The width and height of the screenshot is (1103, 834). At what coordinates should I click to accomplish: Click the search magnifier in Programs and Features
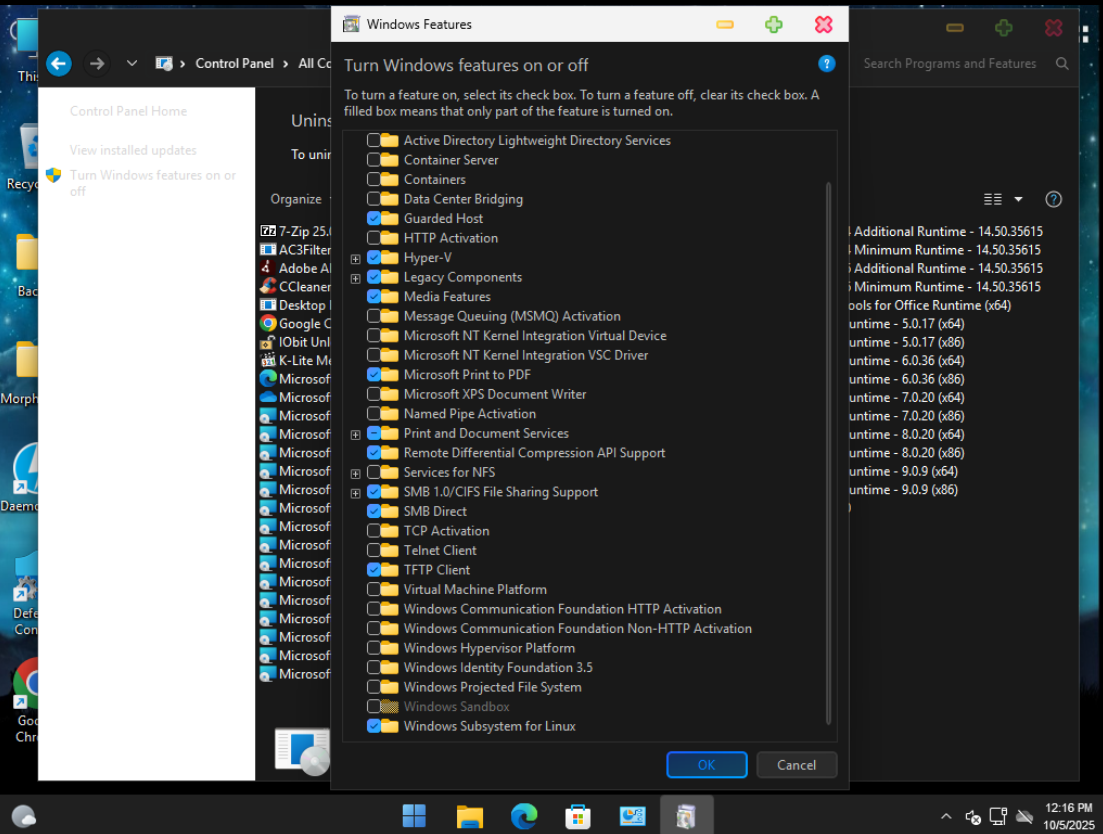1061,64
